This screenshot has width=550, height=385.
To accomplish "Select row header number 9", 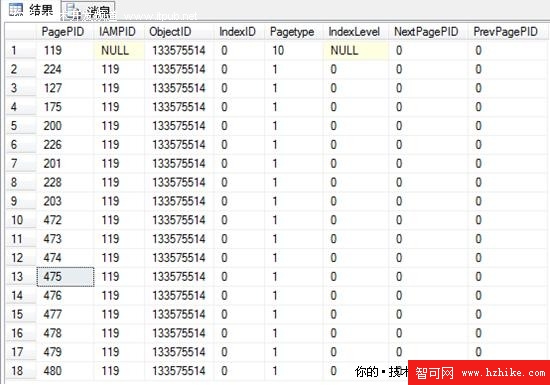I will (21, 201).
